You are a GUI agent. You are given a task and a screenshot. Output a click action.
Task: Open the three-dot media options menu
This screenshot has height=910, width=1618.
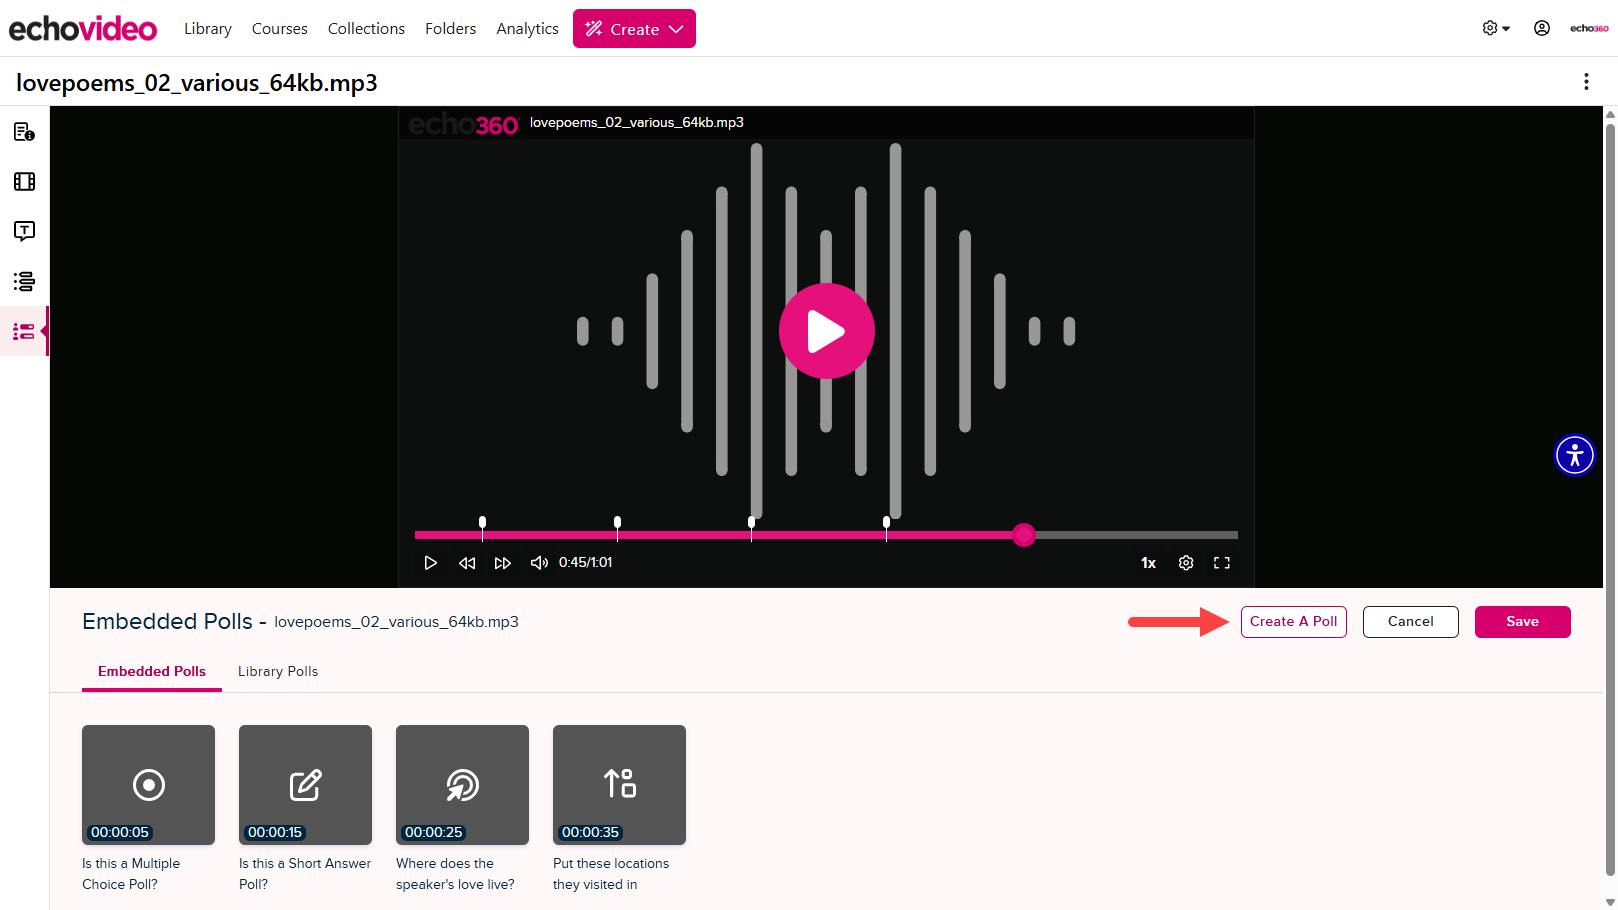tap(1586, 82)
